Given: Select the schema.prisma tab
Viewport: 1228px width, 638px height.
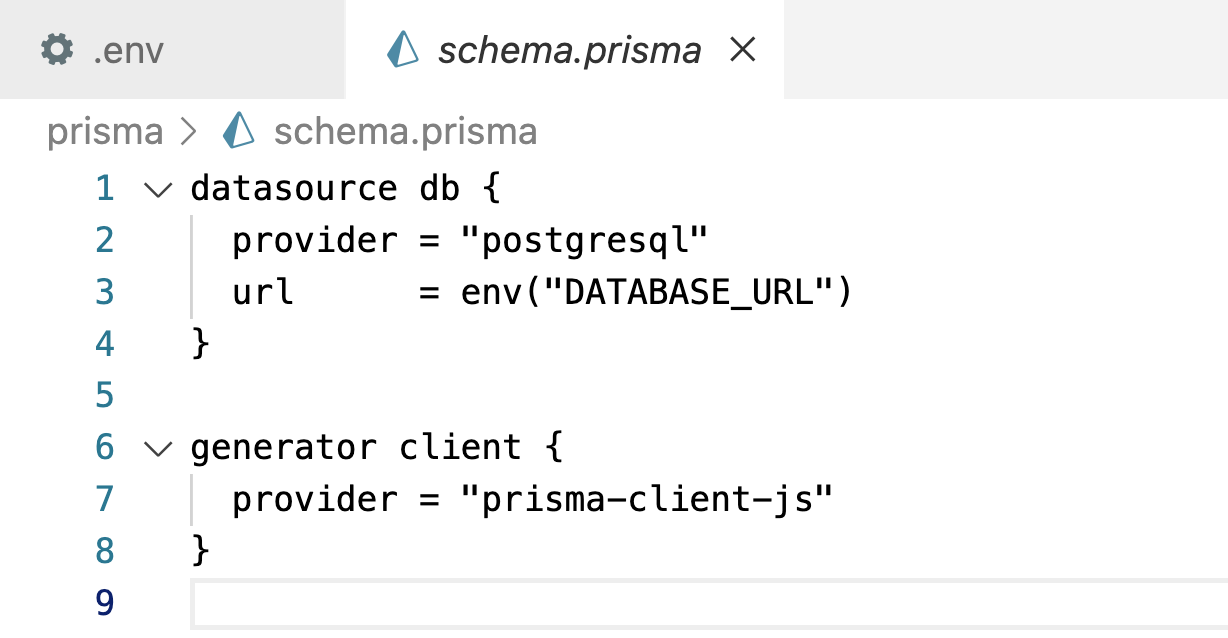Looking at the screenshot, I should 565,48.
